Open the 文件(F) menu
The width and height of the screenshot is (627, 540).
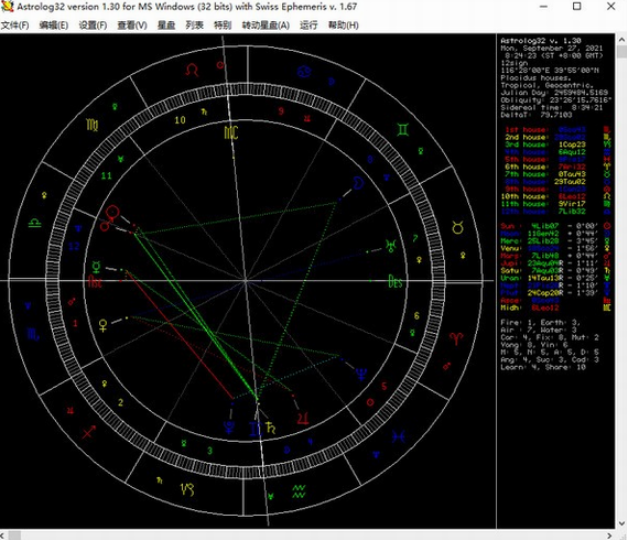click(x=15, y=24)
